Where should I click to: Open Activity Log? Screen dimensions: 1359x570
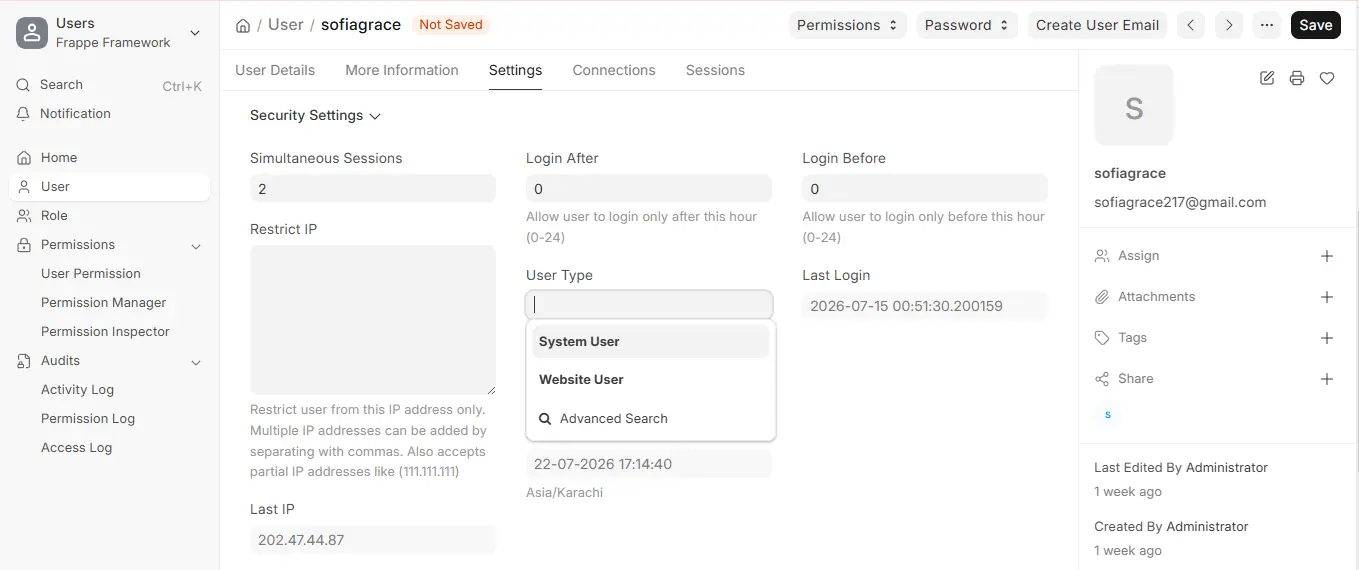(x=77, y=390)
